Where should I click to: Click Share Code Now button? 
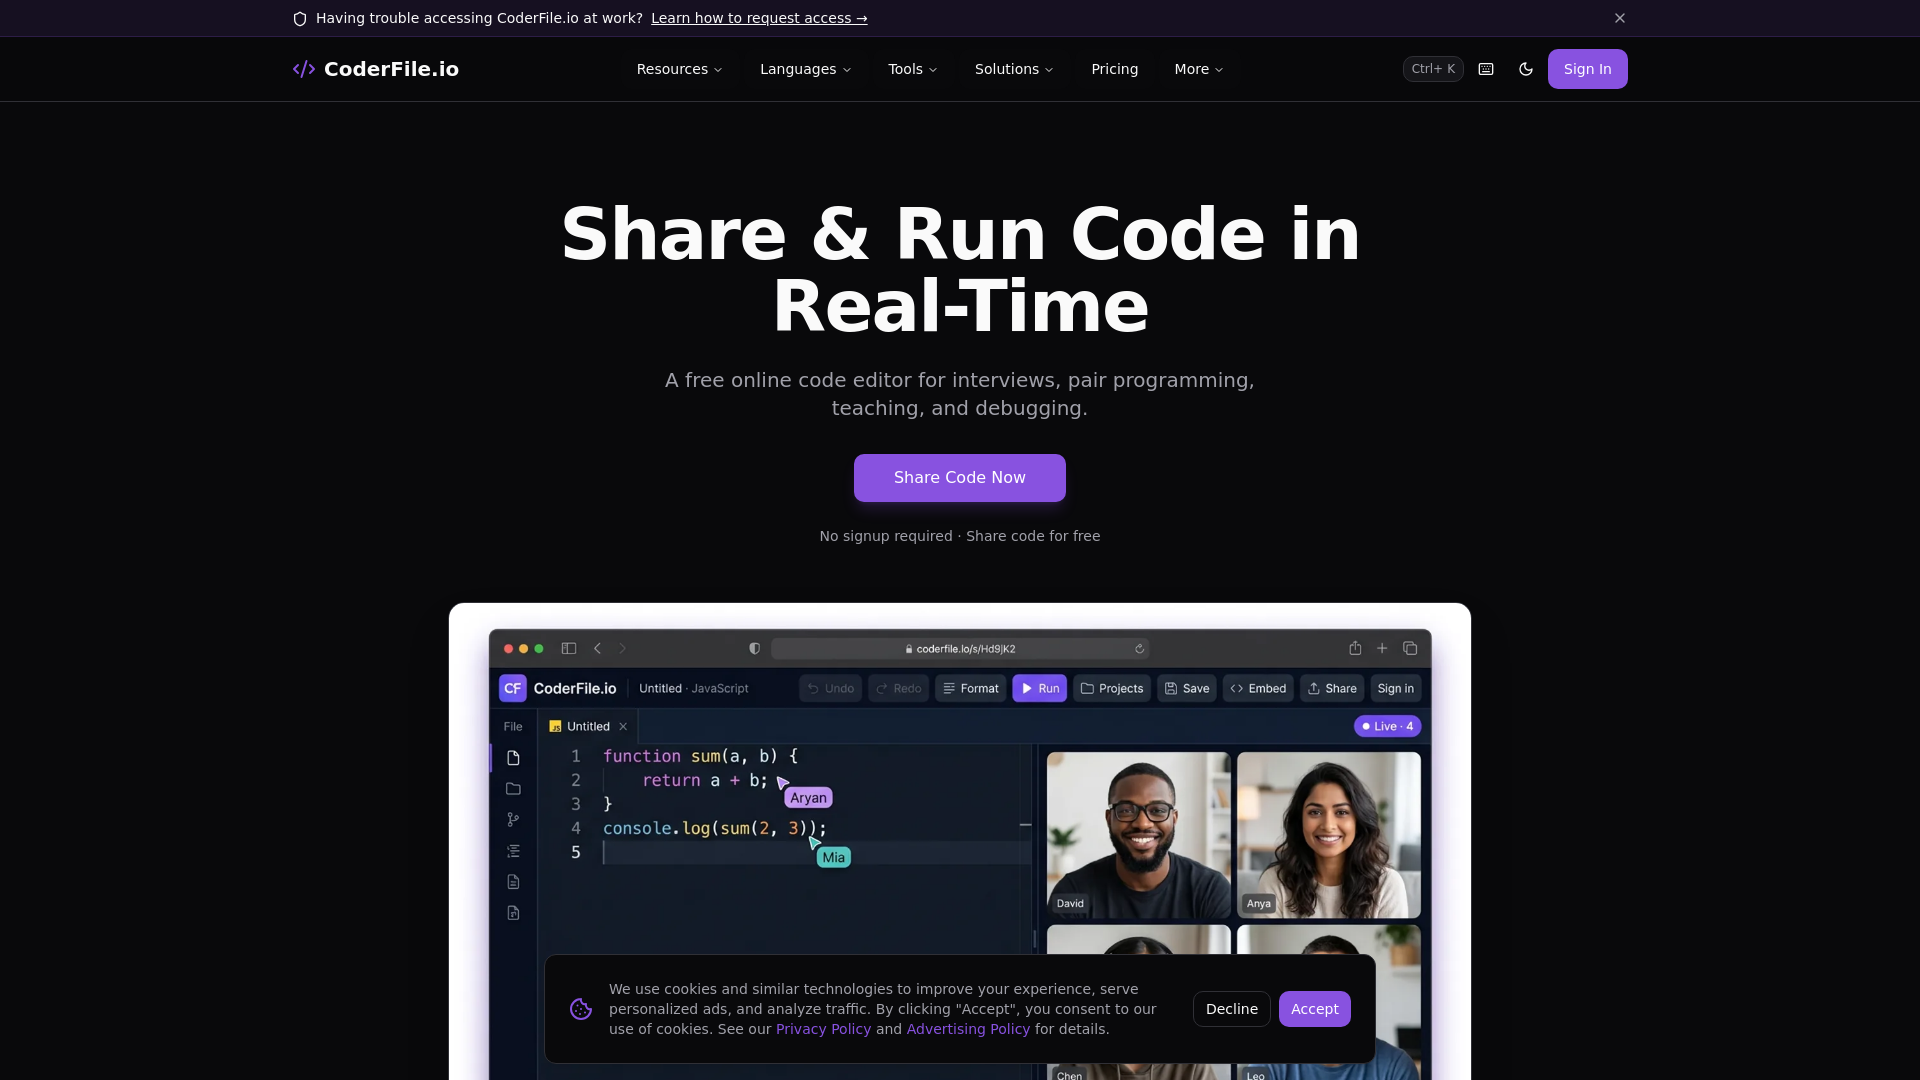(960, 478)
